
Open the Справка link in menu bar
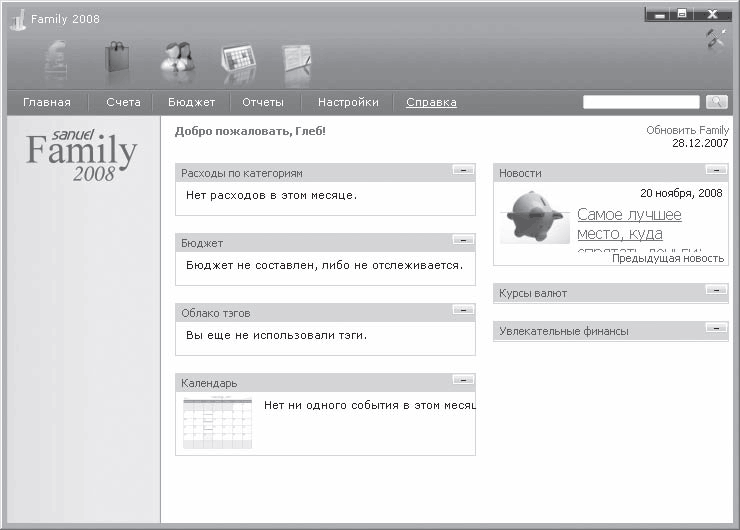(x=431, y=102)
